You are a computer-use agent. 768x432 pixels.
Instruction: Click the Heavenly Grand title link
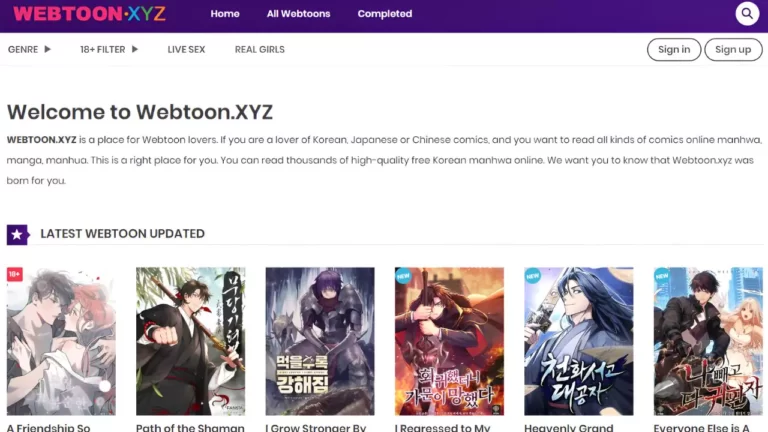569,427
